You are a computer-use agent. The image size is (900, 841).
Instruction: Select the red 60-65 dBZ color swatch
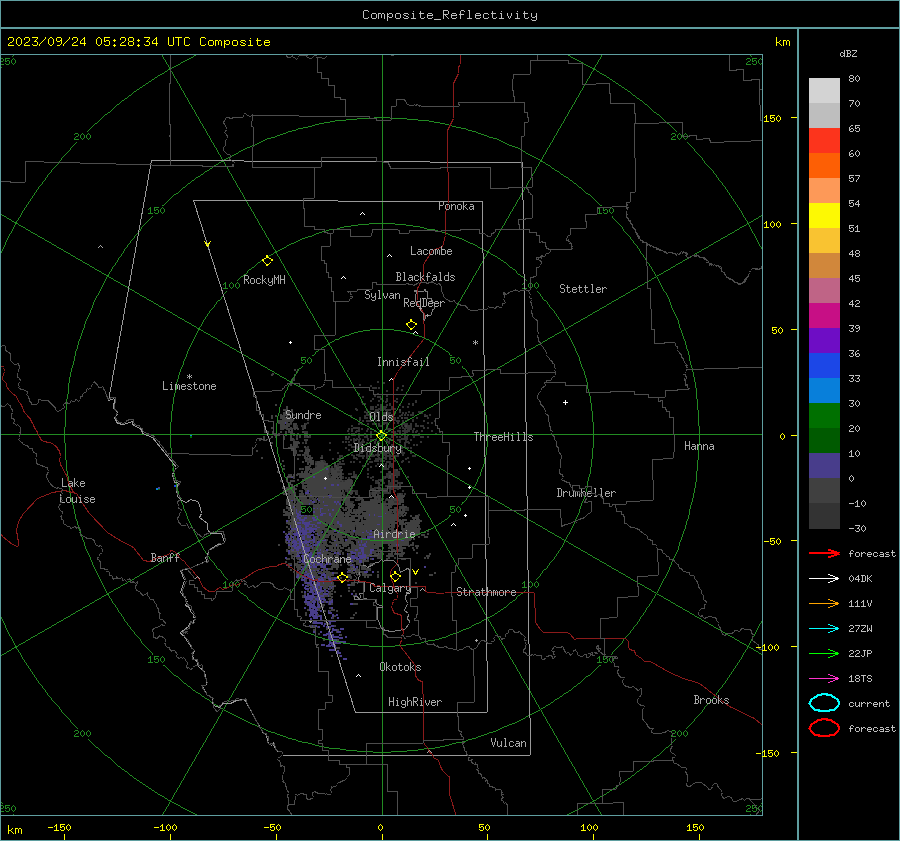(824, 140)
